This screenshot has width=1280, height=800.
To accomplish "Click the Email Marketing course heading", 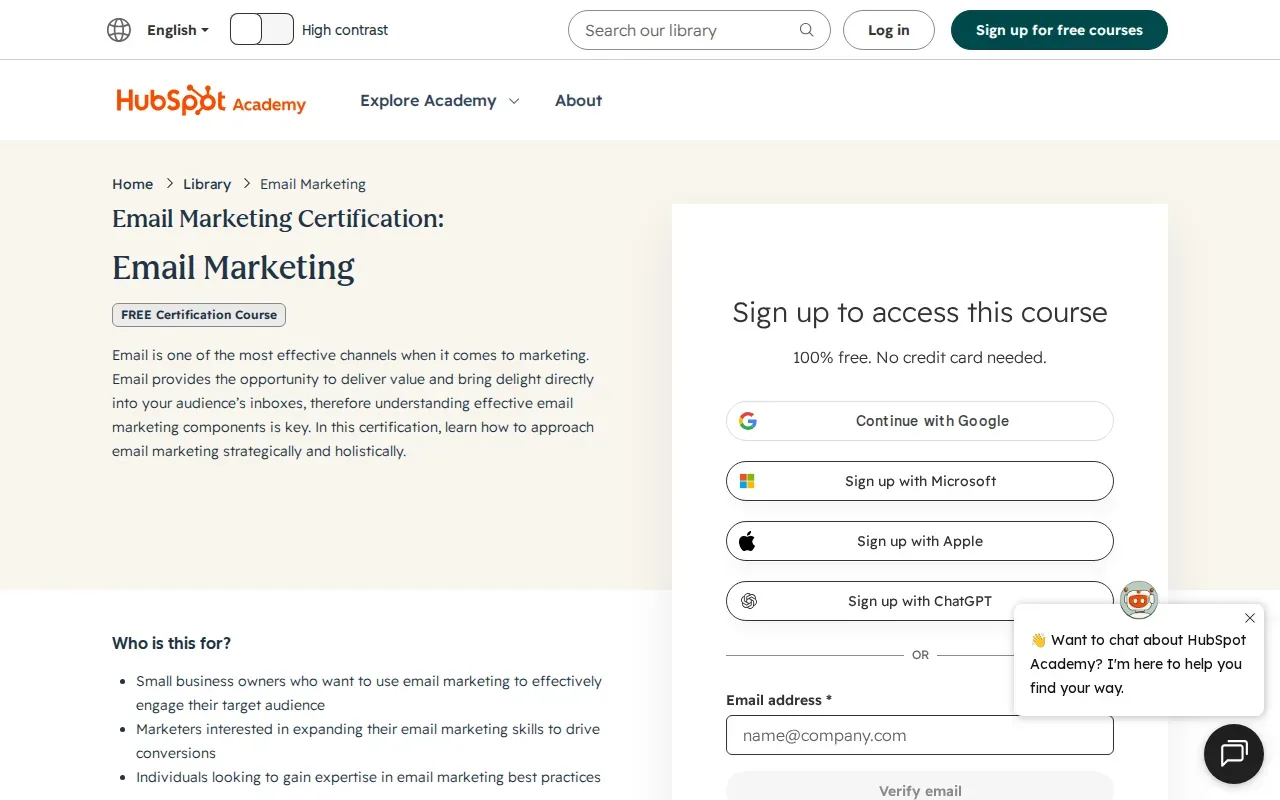I will click(x=233, y=268).
